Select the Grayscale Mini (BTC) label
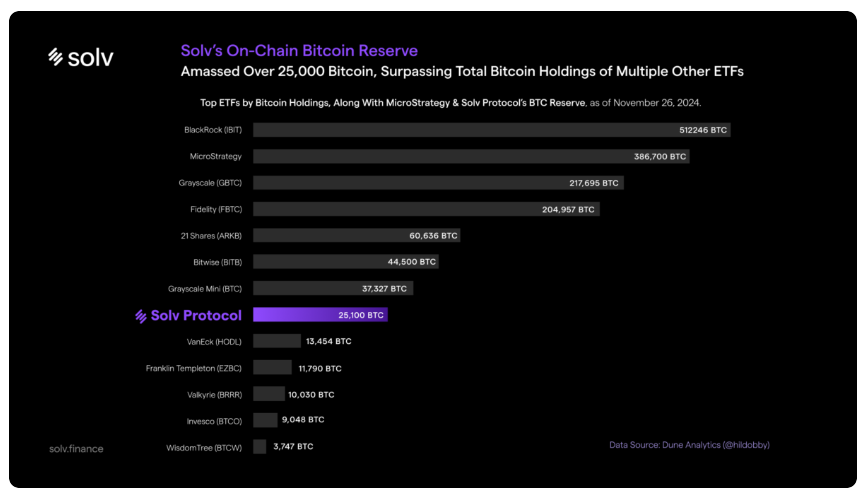The image size is (867, 496). (205, 288)
